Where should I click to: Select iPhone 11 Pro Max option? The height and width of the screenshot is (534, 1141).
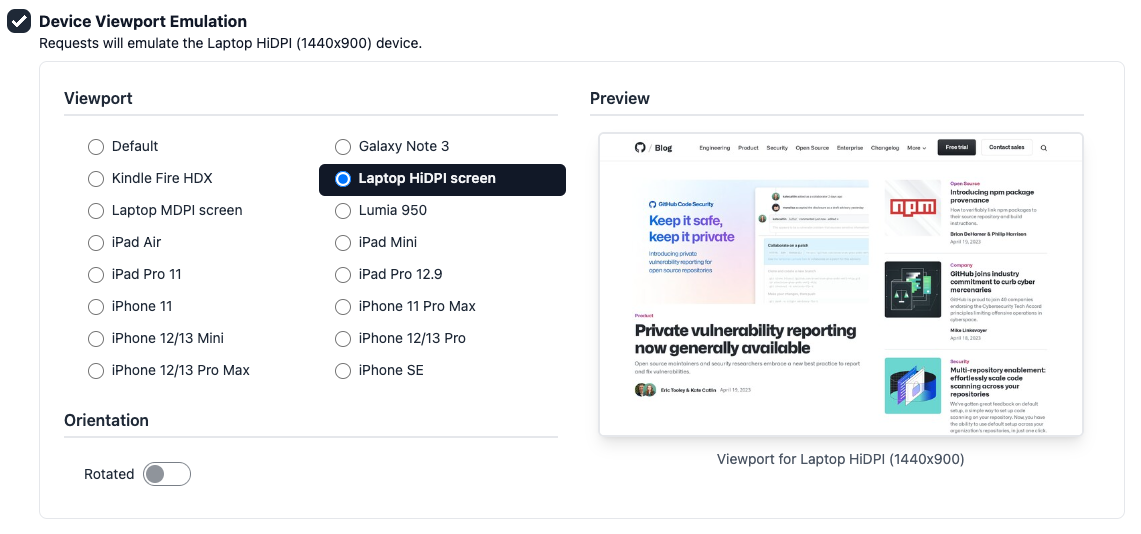343,307
